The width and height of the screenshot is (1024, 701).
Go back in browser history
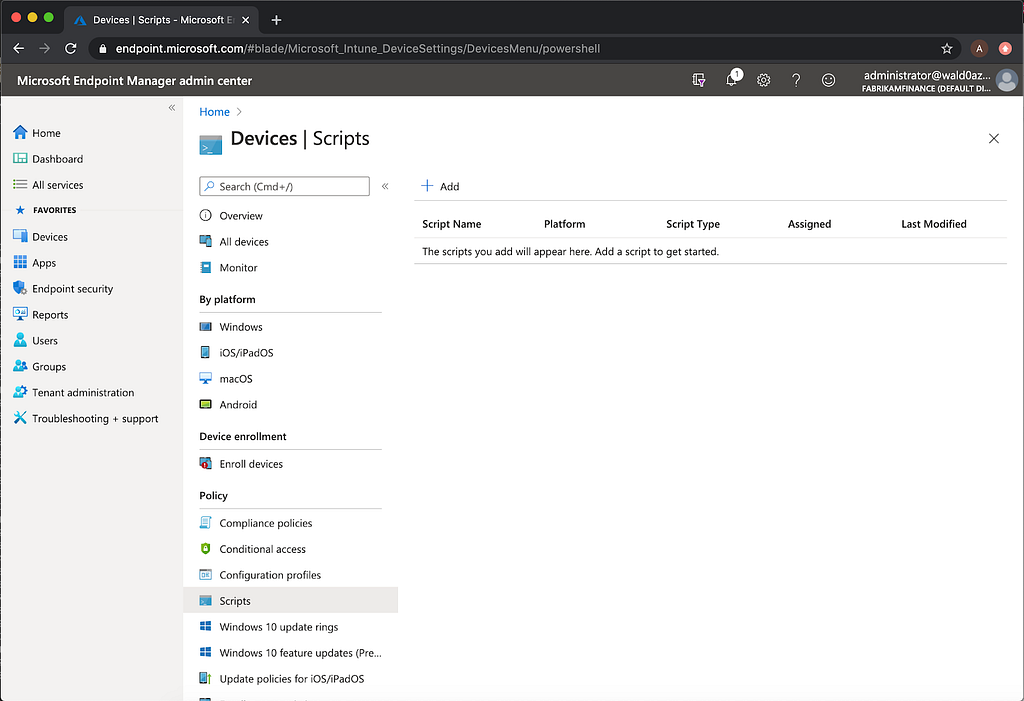[18, 48]
